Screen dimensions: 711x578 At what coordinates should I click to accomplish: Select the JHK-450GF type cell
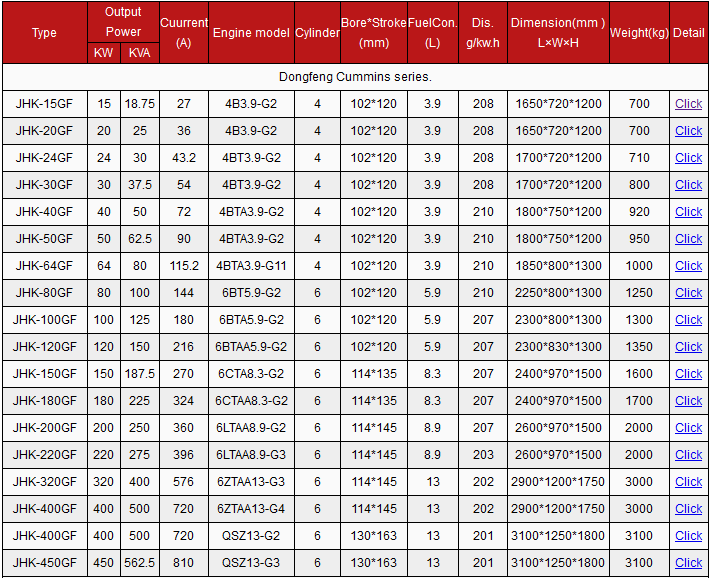click(44, 563)
